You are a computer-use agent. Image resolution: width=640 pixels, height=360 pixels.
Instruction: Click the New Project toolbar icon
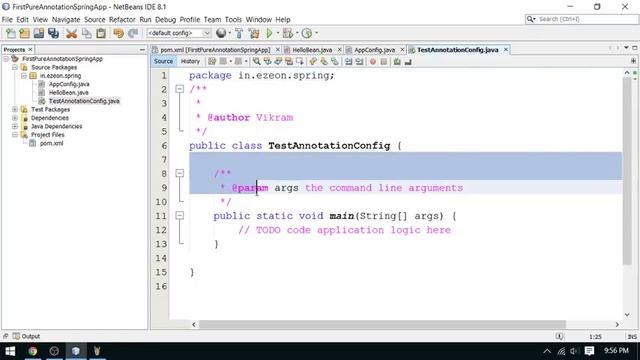pos(24,33)
